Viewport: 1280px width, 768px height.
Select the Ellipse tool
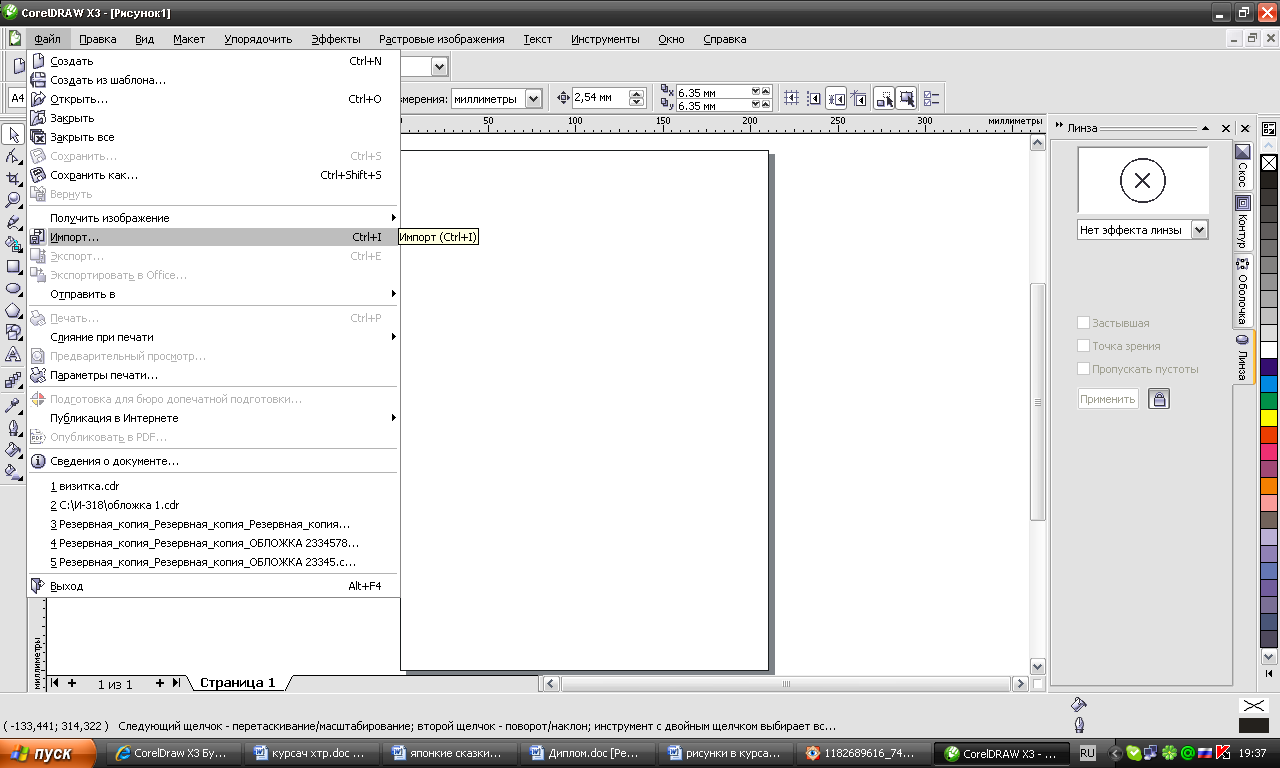[x=13, y=288]
